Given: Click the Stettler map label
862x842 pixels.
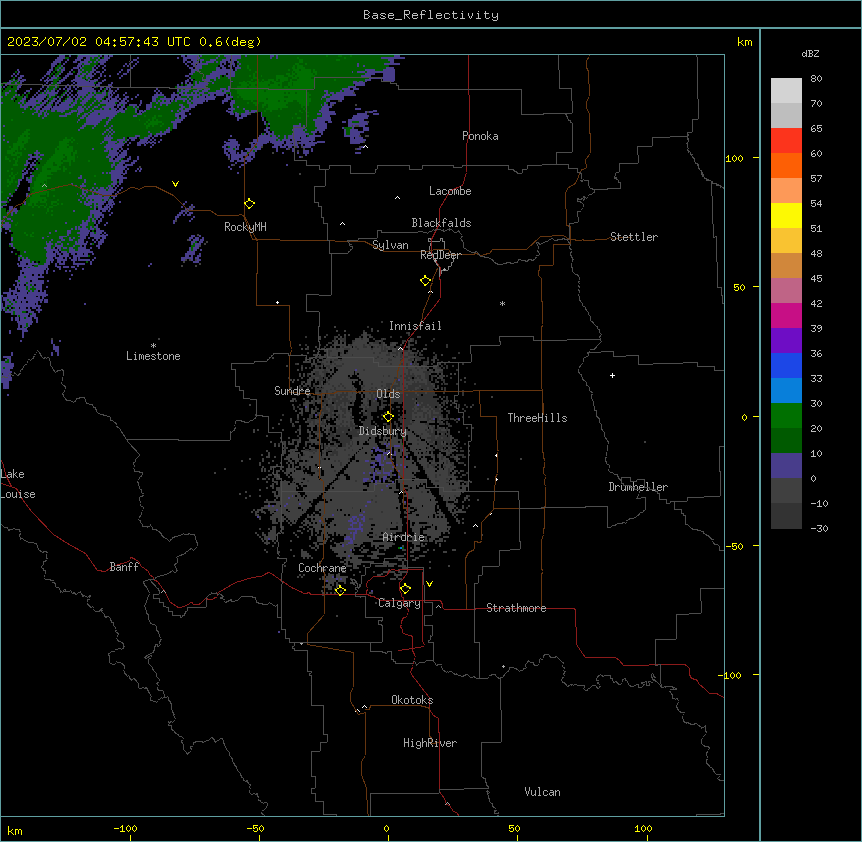Looking at the screenshot, I should (x=633, y=237).
